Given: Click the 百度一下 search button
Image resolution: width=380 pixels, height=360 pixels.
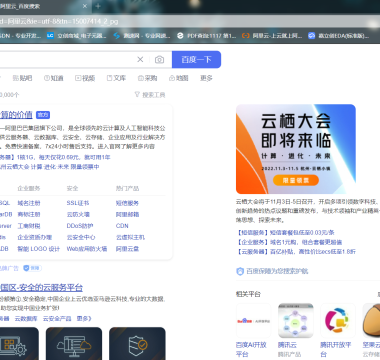Looking at the screenshot, I should pyautogui.click(x=196, y=59).
